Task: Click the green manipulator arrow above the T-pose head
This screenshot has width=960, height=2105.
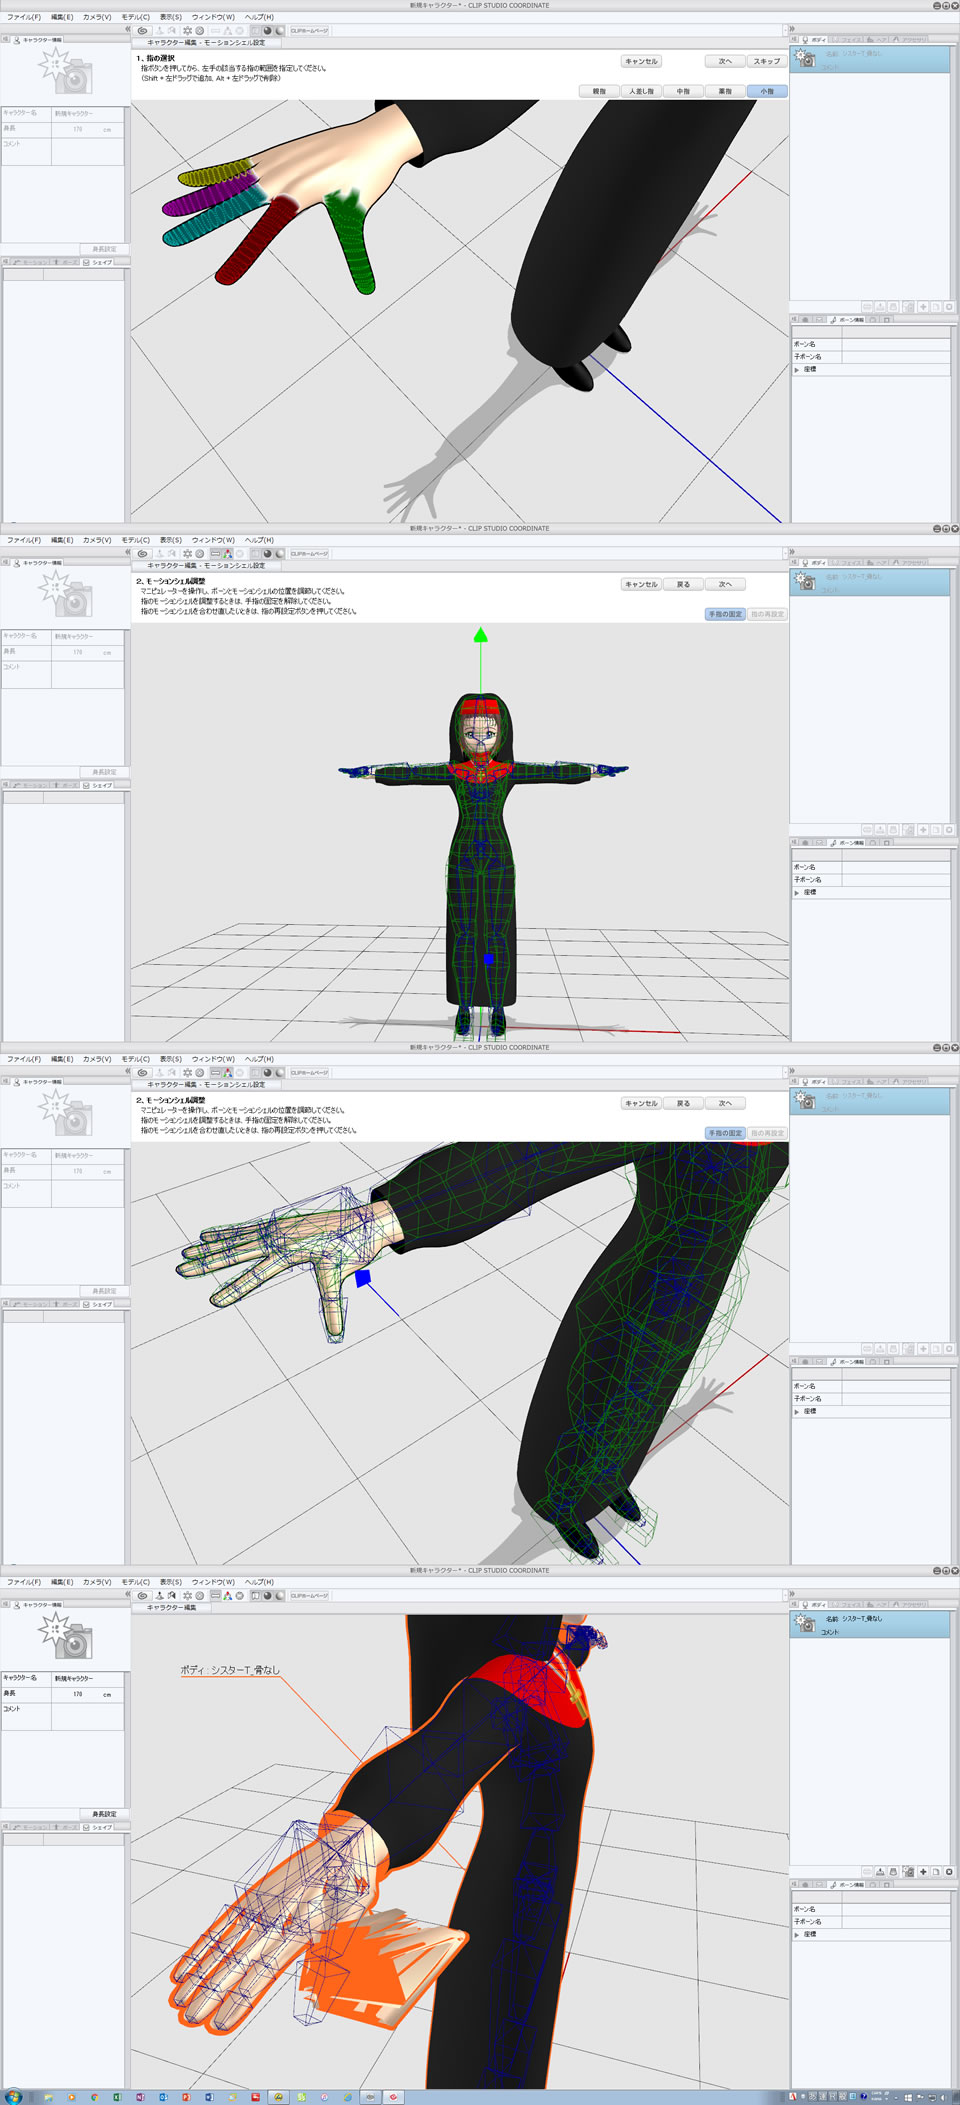Action: [x=481, y=635]
